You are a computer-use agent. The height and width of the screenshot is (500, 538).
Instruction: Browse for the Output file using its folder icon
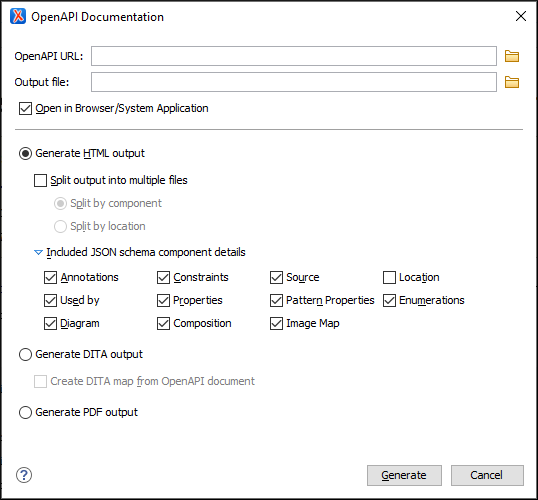[512, 82]
